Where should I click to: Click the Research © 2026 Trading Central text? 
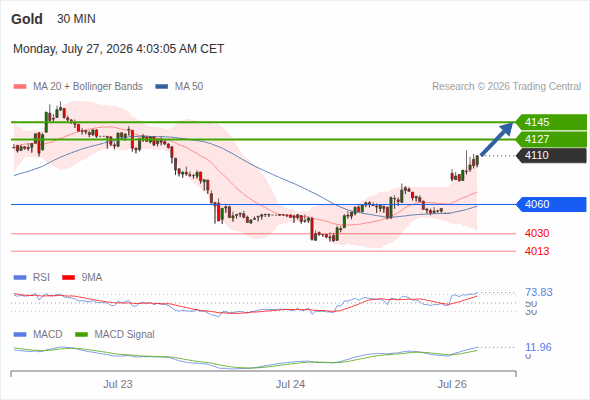point(506,87)
